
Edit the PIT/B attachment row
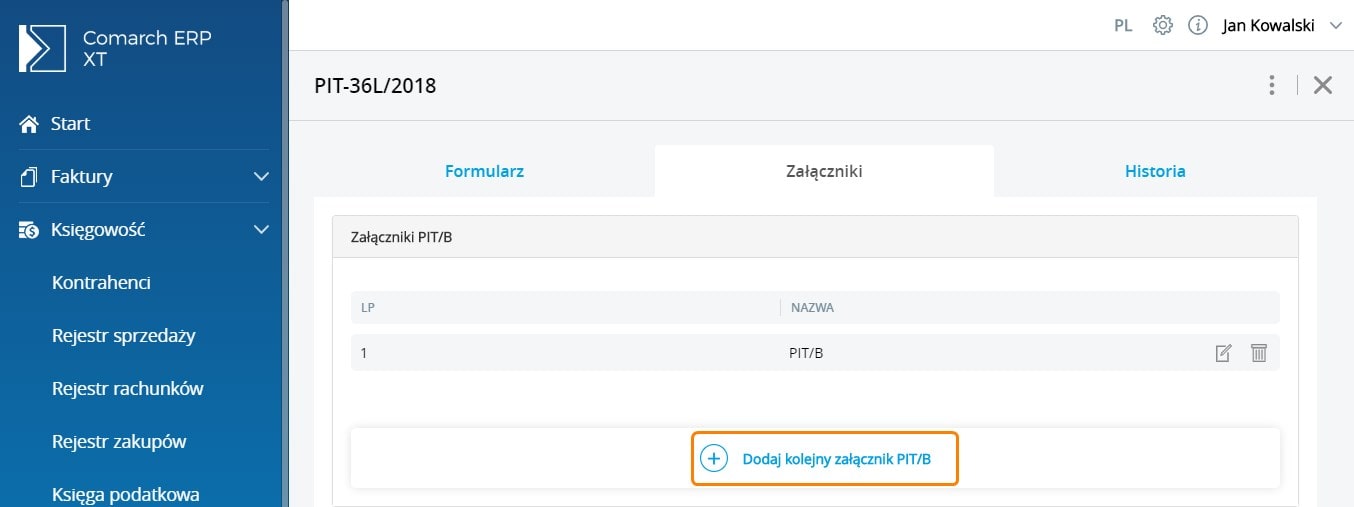pyautogui.click(x=1223, y=353)
